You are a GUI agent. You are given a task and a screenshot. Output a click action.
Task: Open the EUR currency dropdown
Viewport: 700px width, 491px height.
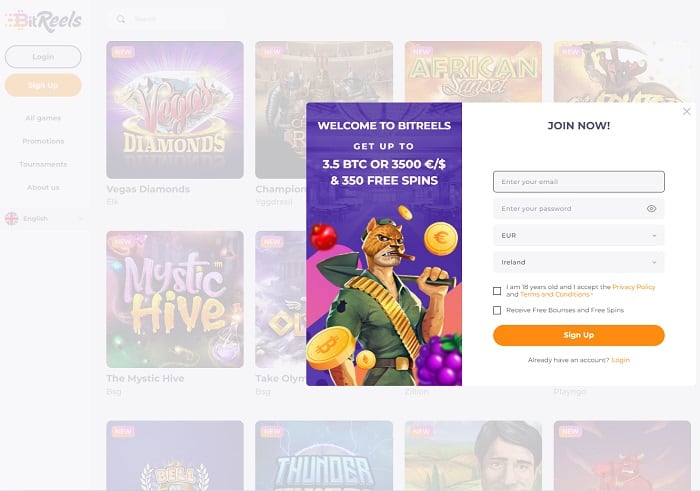[579, 235]
